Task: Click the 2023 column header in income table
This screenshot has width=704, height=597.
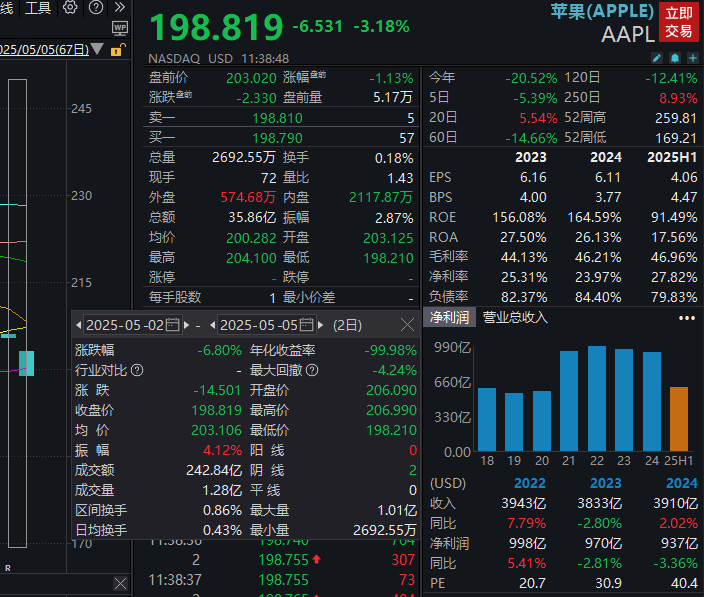Action: (x=606, y=483)
